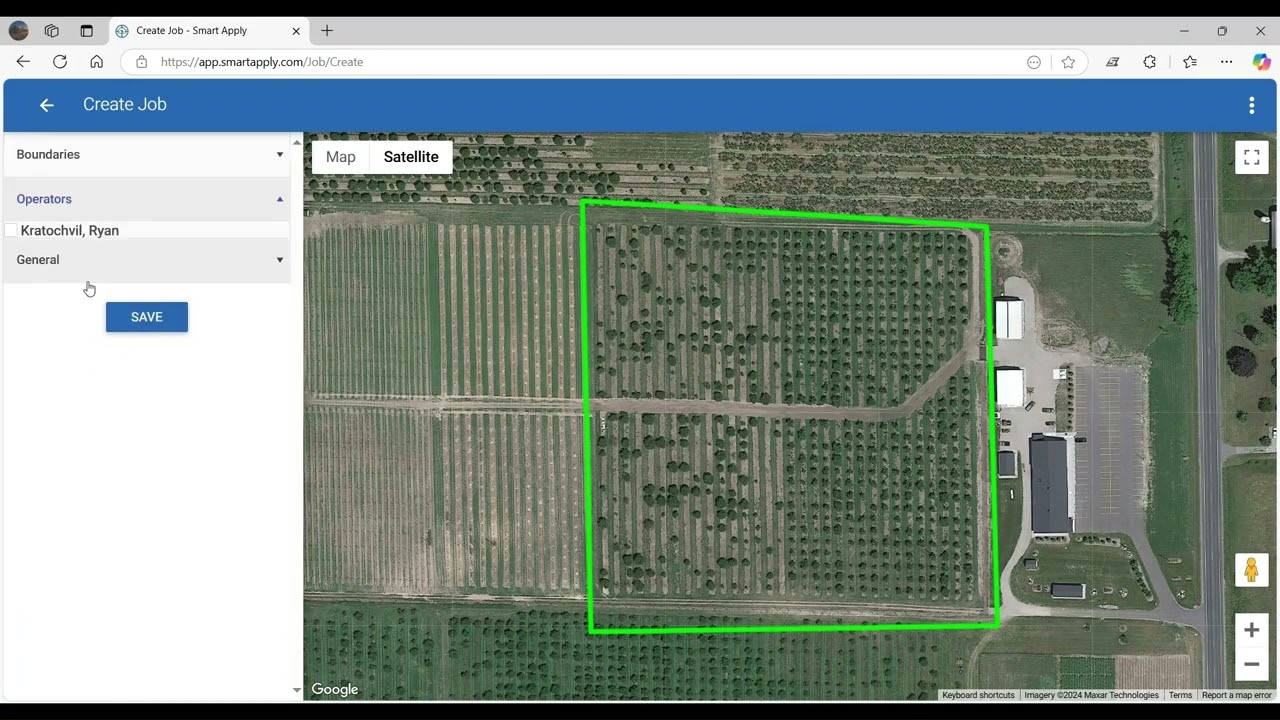This screenshot has width=1280, height=720.
Task: Open the browser extensions menu
Action: coord(1150,62)
